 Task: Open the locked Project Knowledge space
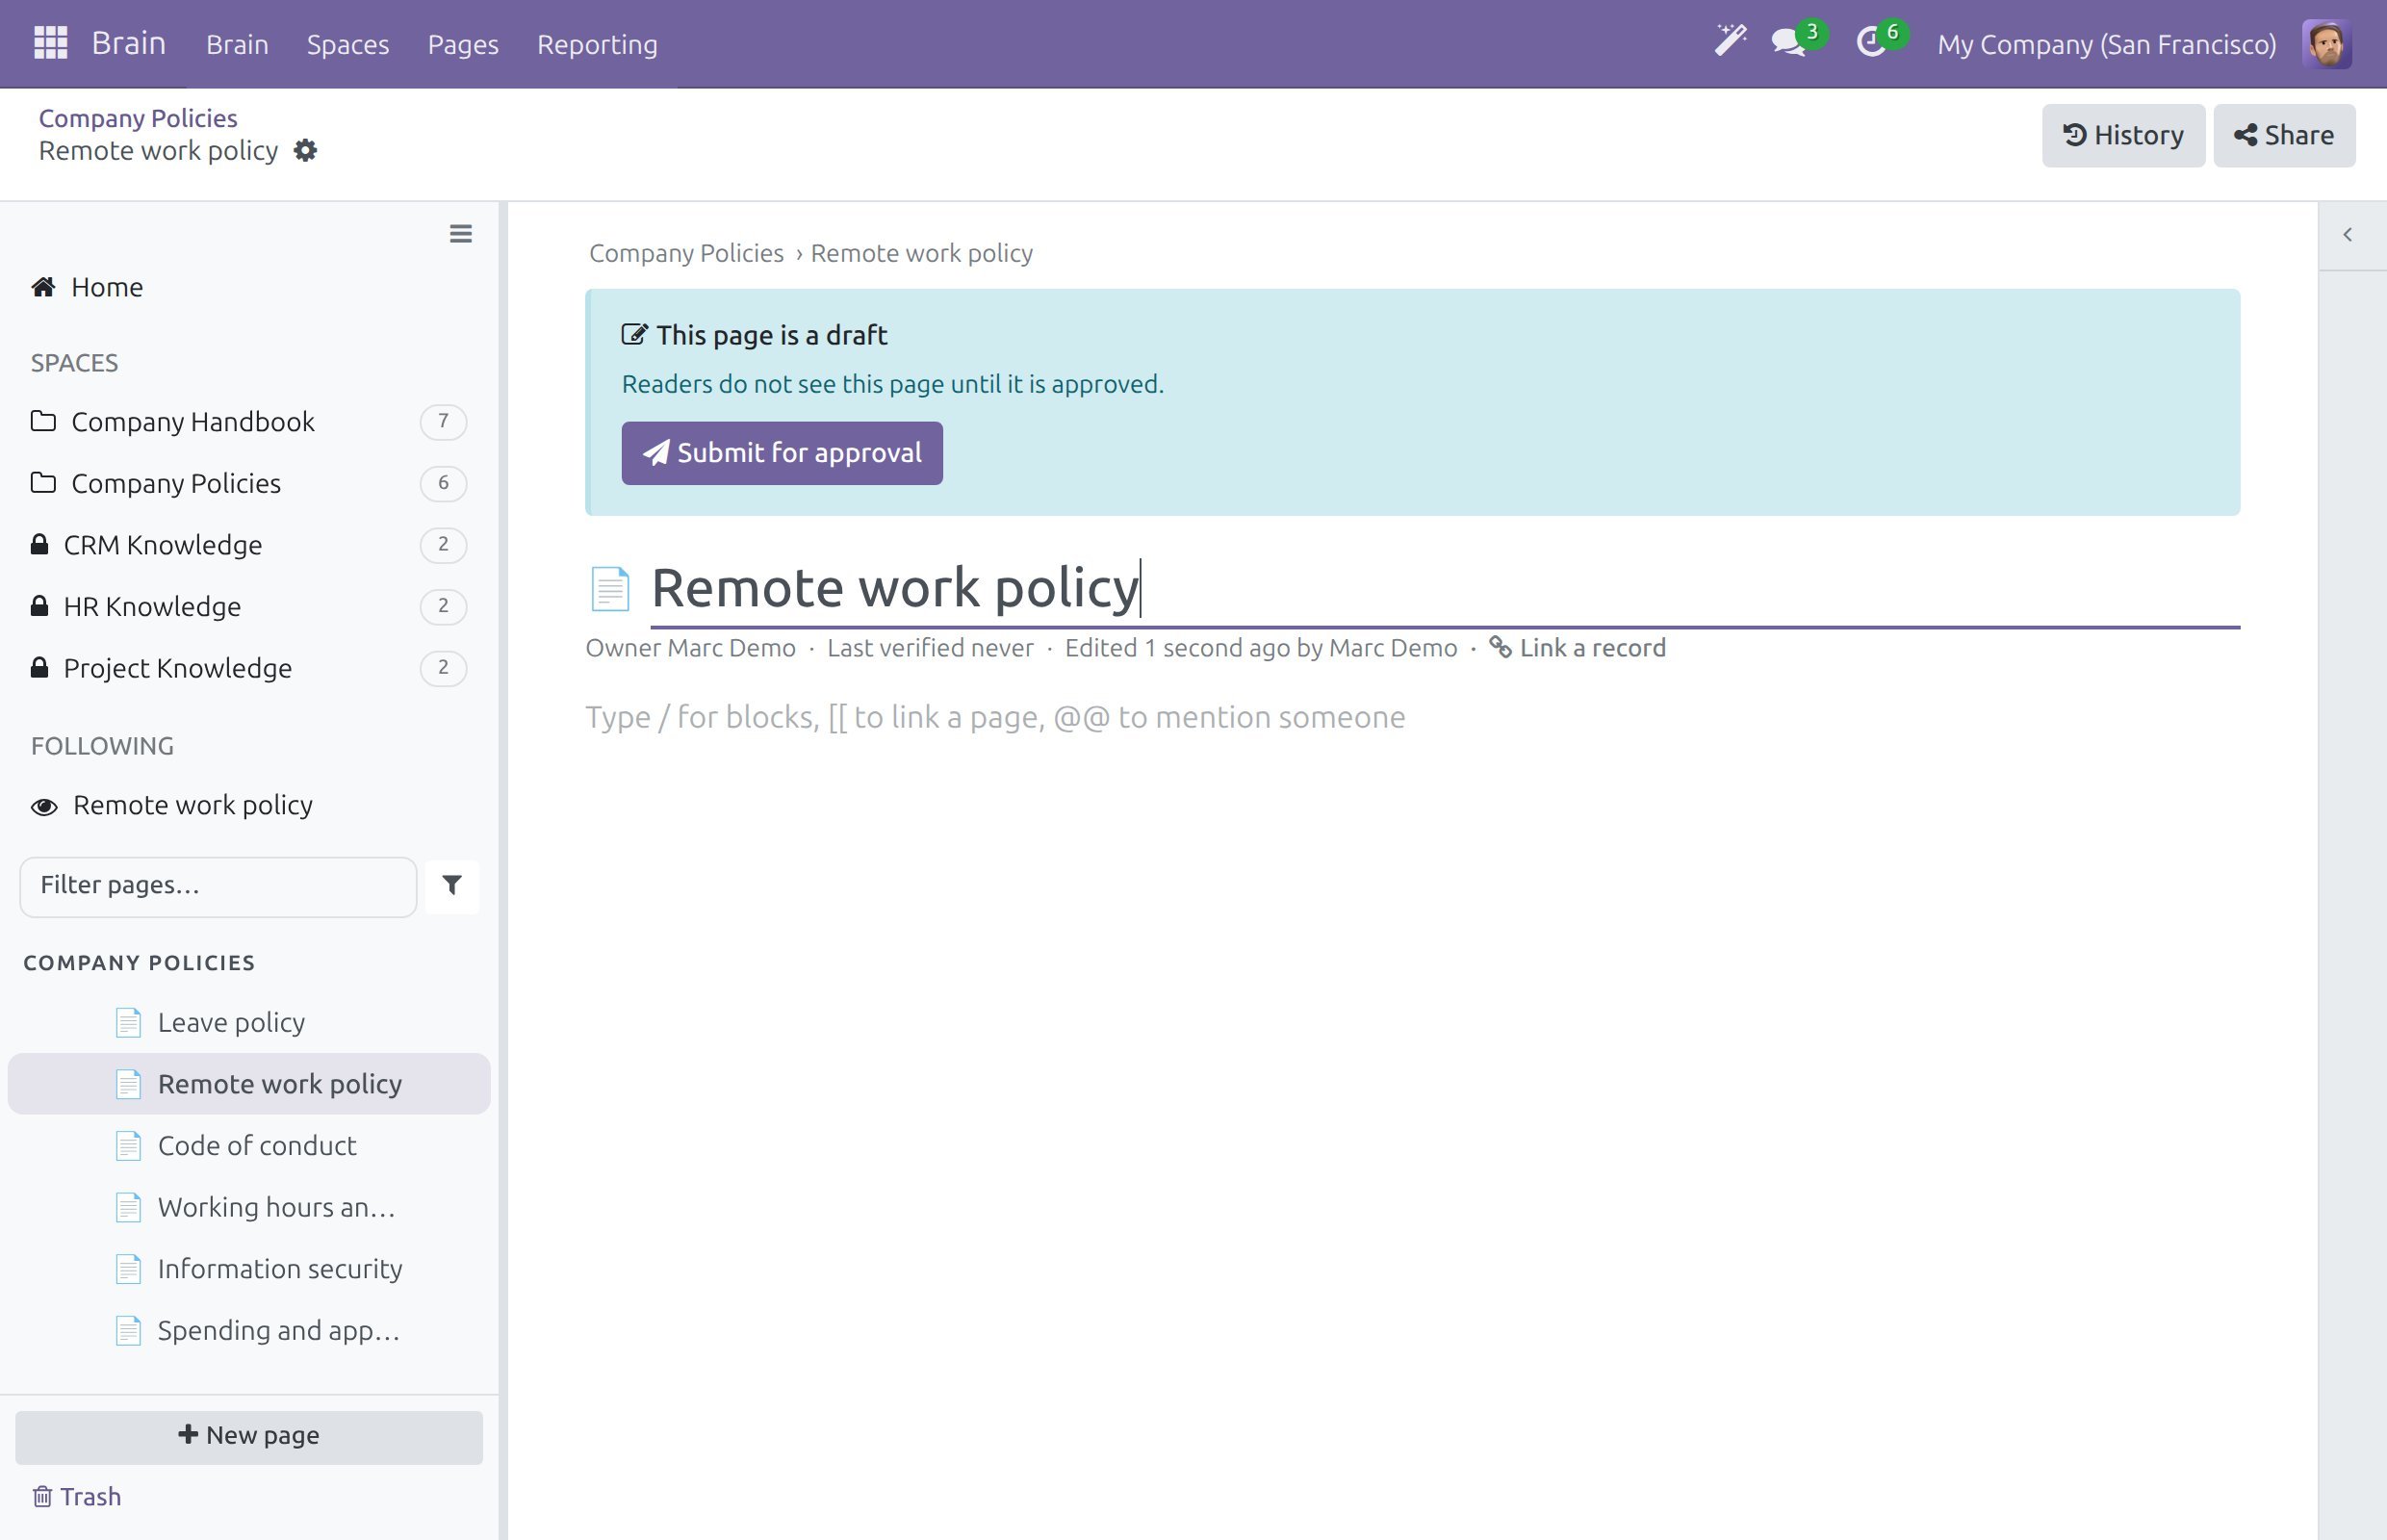point(249,669)
